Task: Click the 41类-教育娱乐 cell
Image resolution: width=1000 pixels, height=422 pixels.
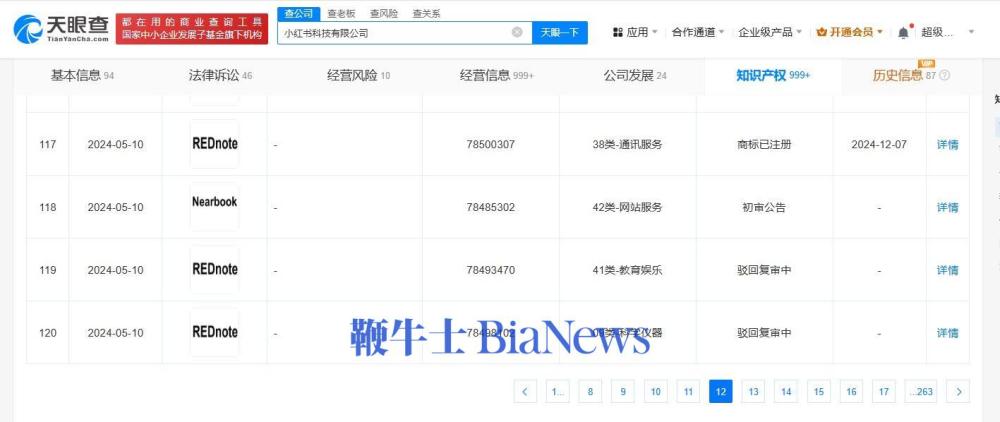Action: click(628, 270)
